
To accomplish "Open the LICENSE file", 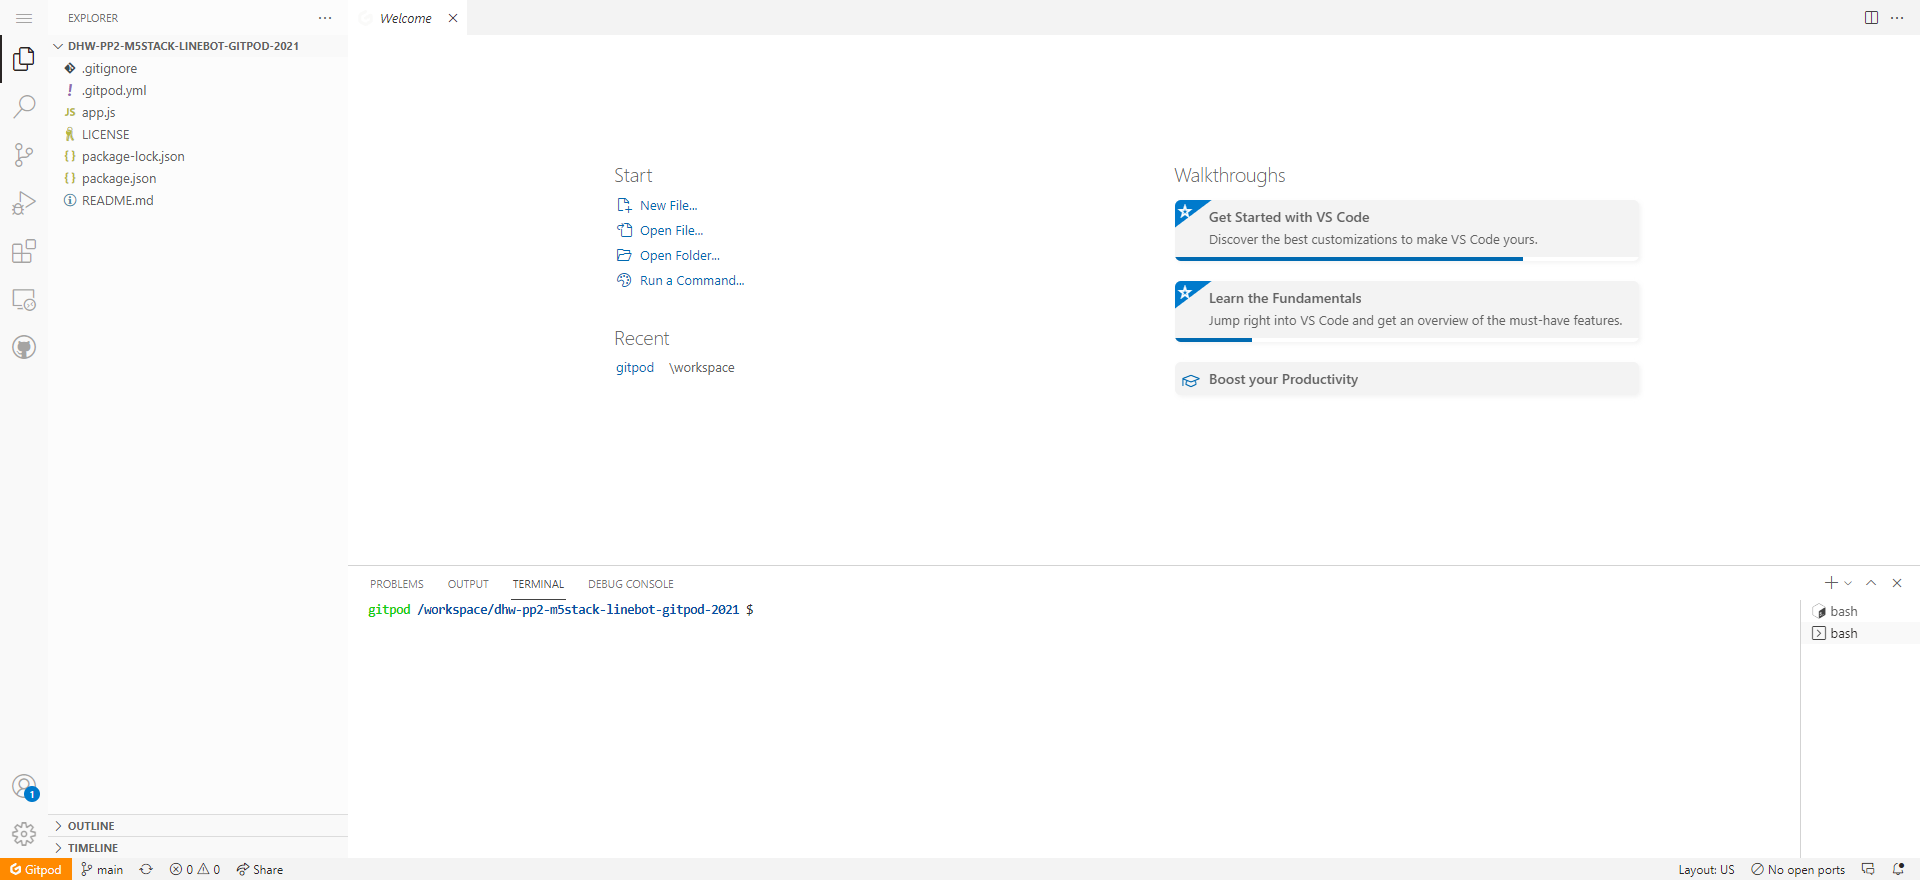I will [198, 134].
